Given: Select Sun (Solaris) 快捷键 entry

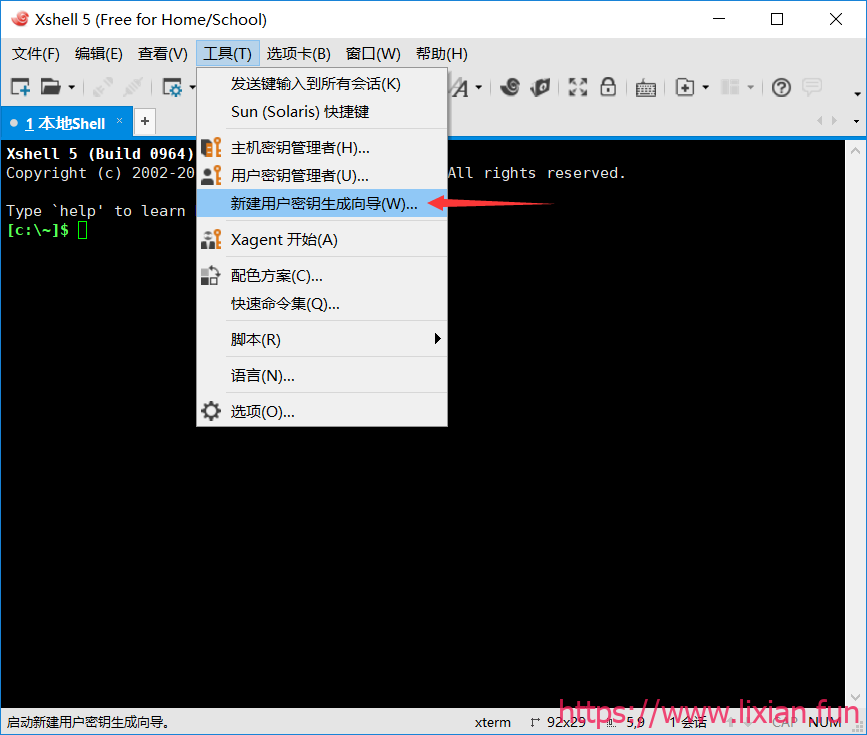Looking at the screenshot, I should tap(322, 112).
